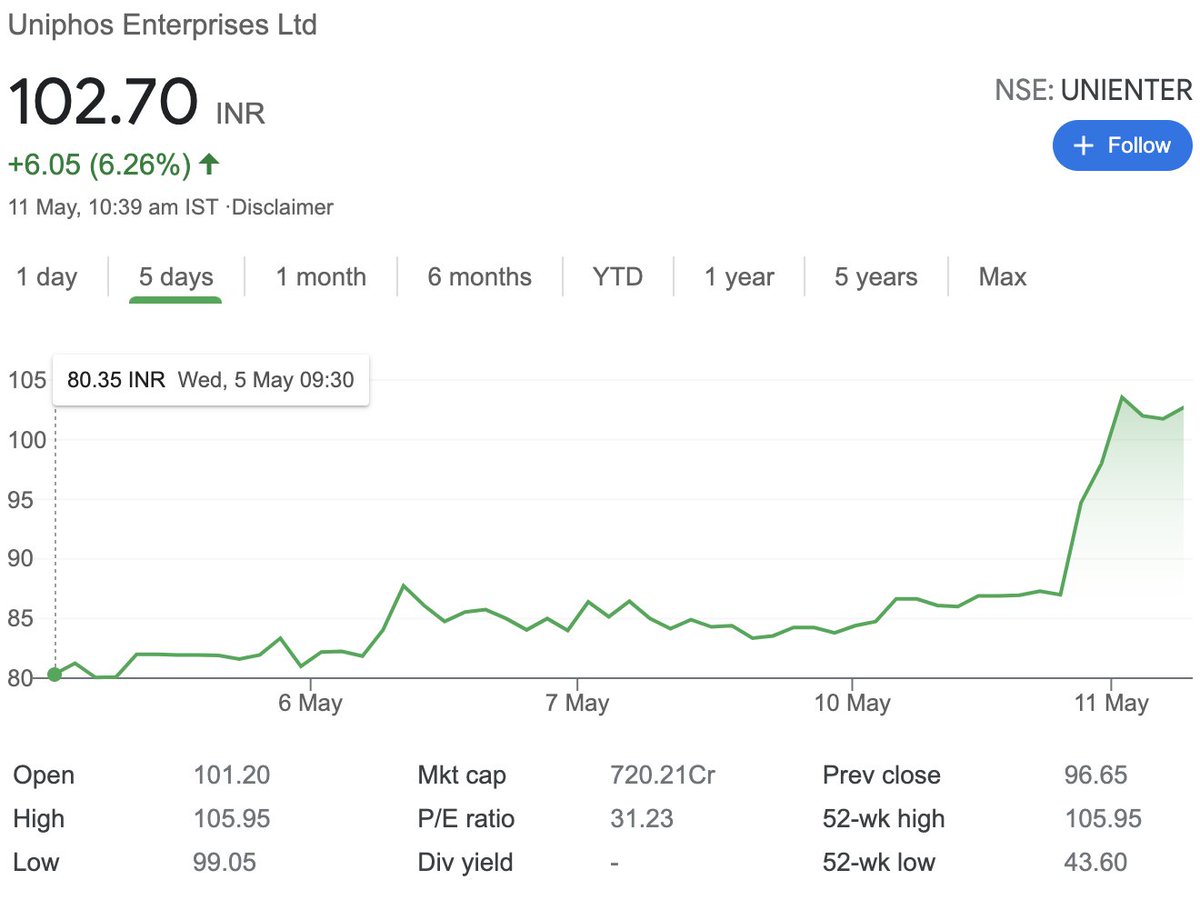Open the 5 years chart range

tap(875, 277)
